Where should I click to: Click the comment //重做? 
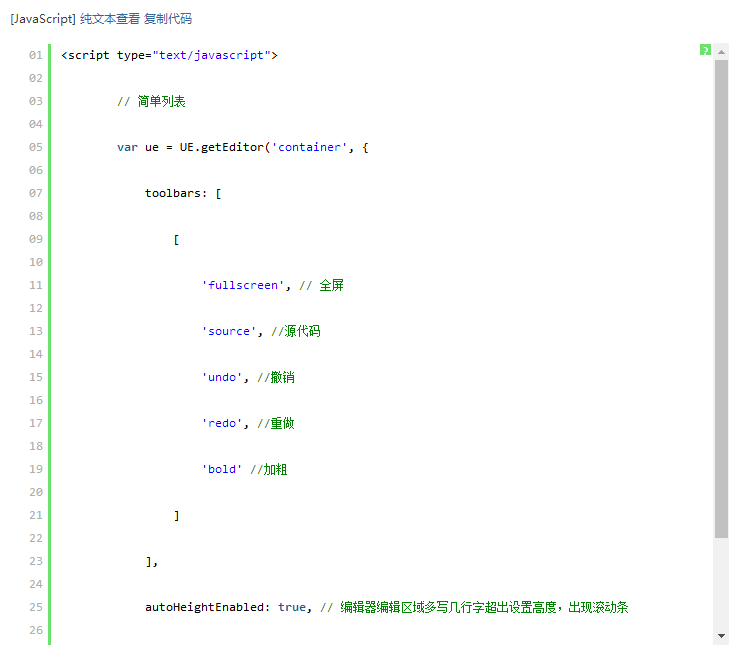click(276, 423)
